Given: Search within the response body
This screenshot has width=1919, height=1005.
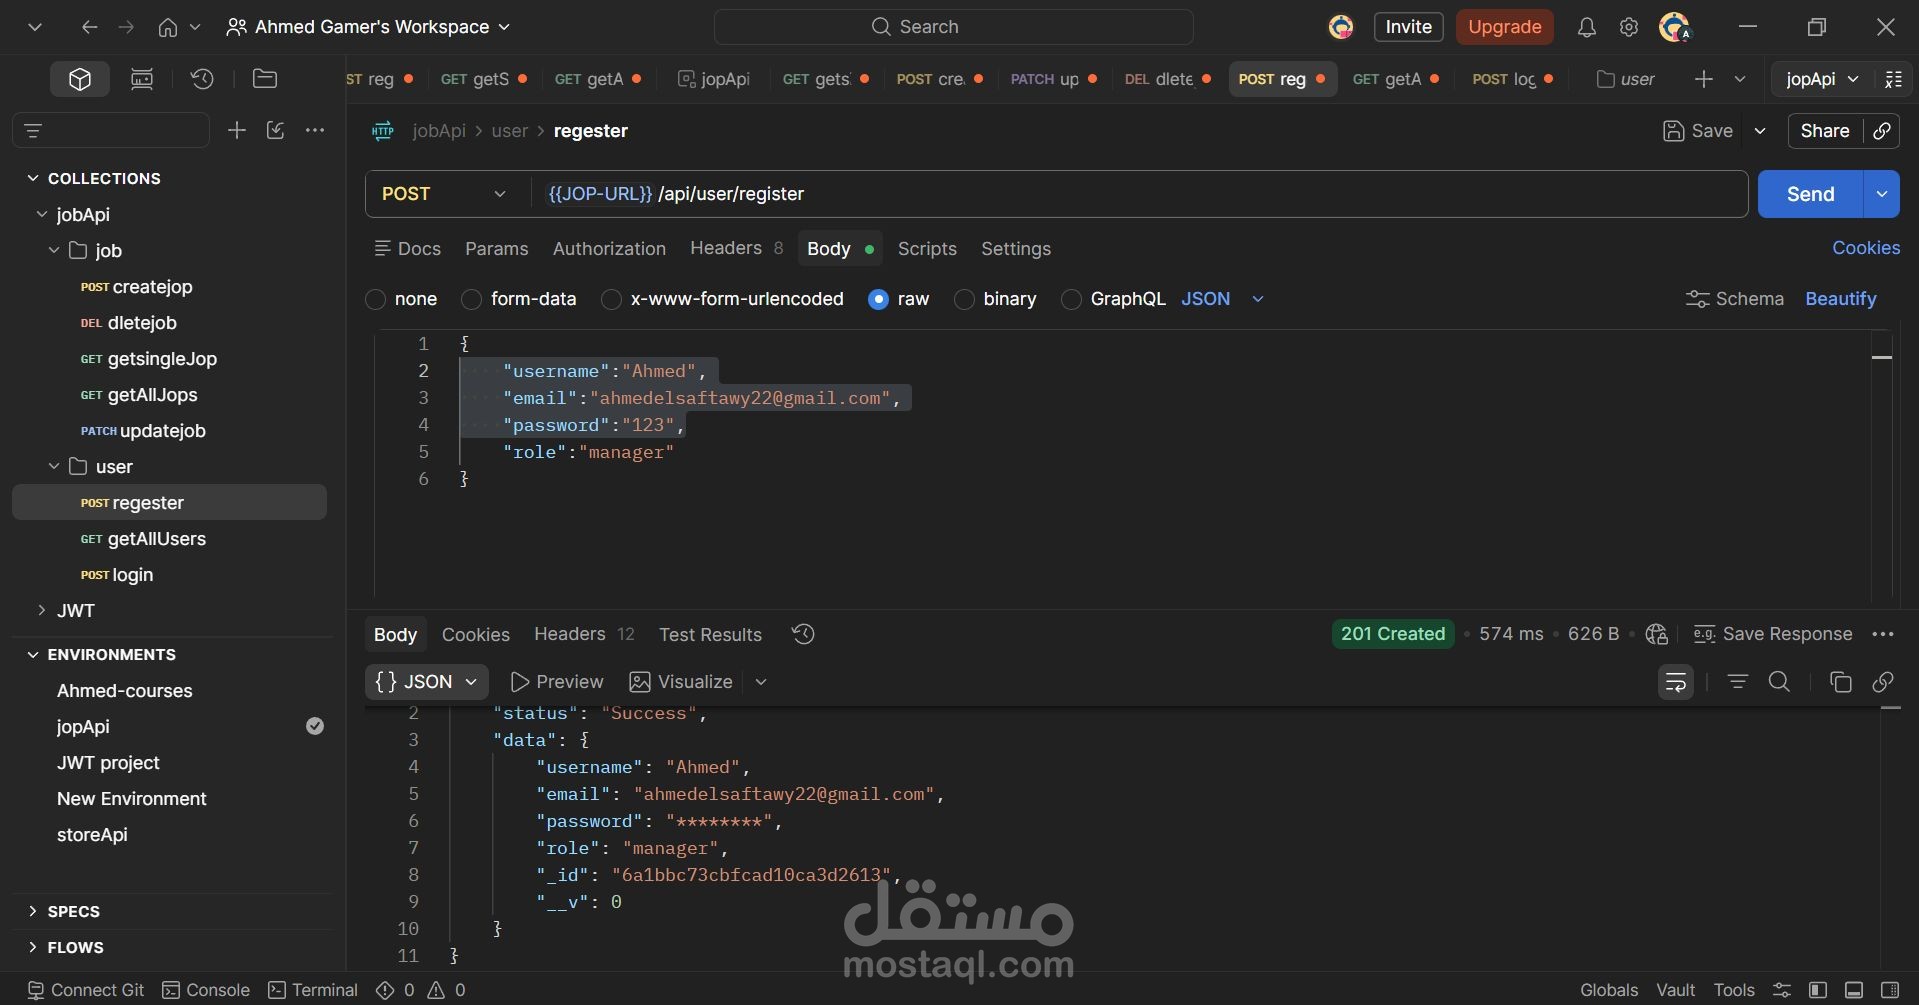Looking at the screenshot, I should pyautogui.click(x=1780, y=682).
